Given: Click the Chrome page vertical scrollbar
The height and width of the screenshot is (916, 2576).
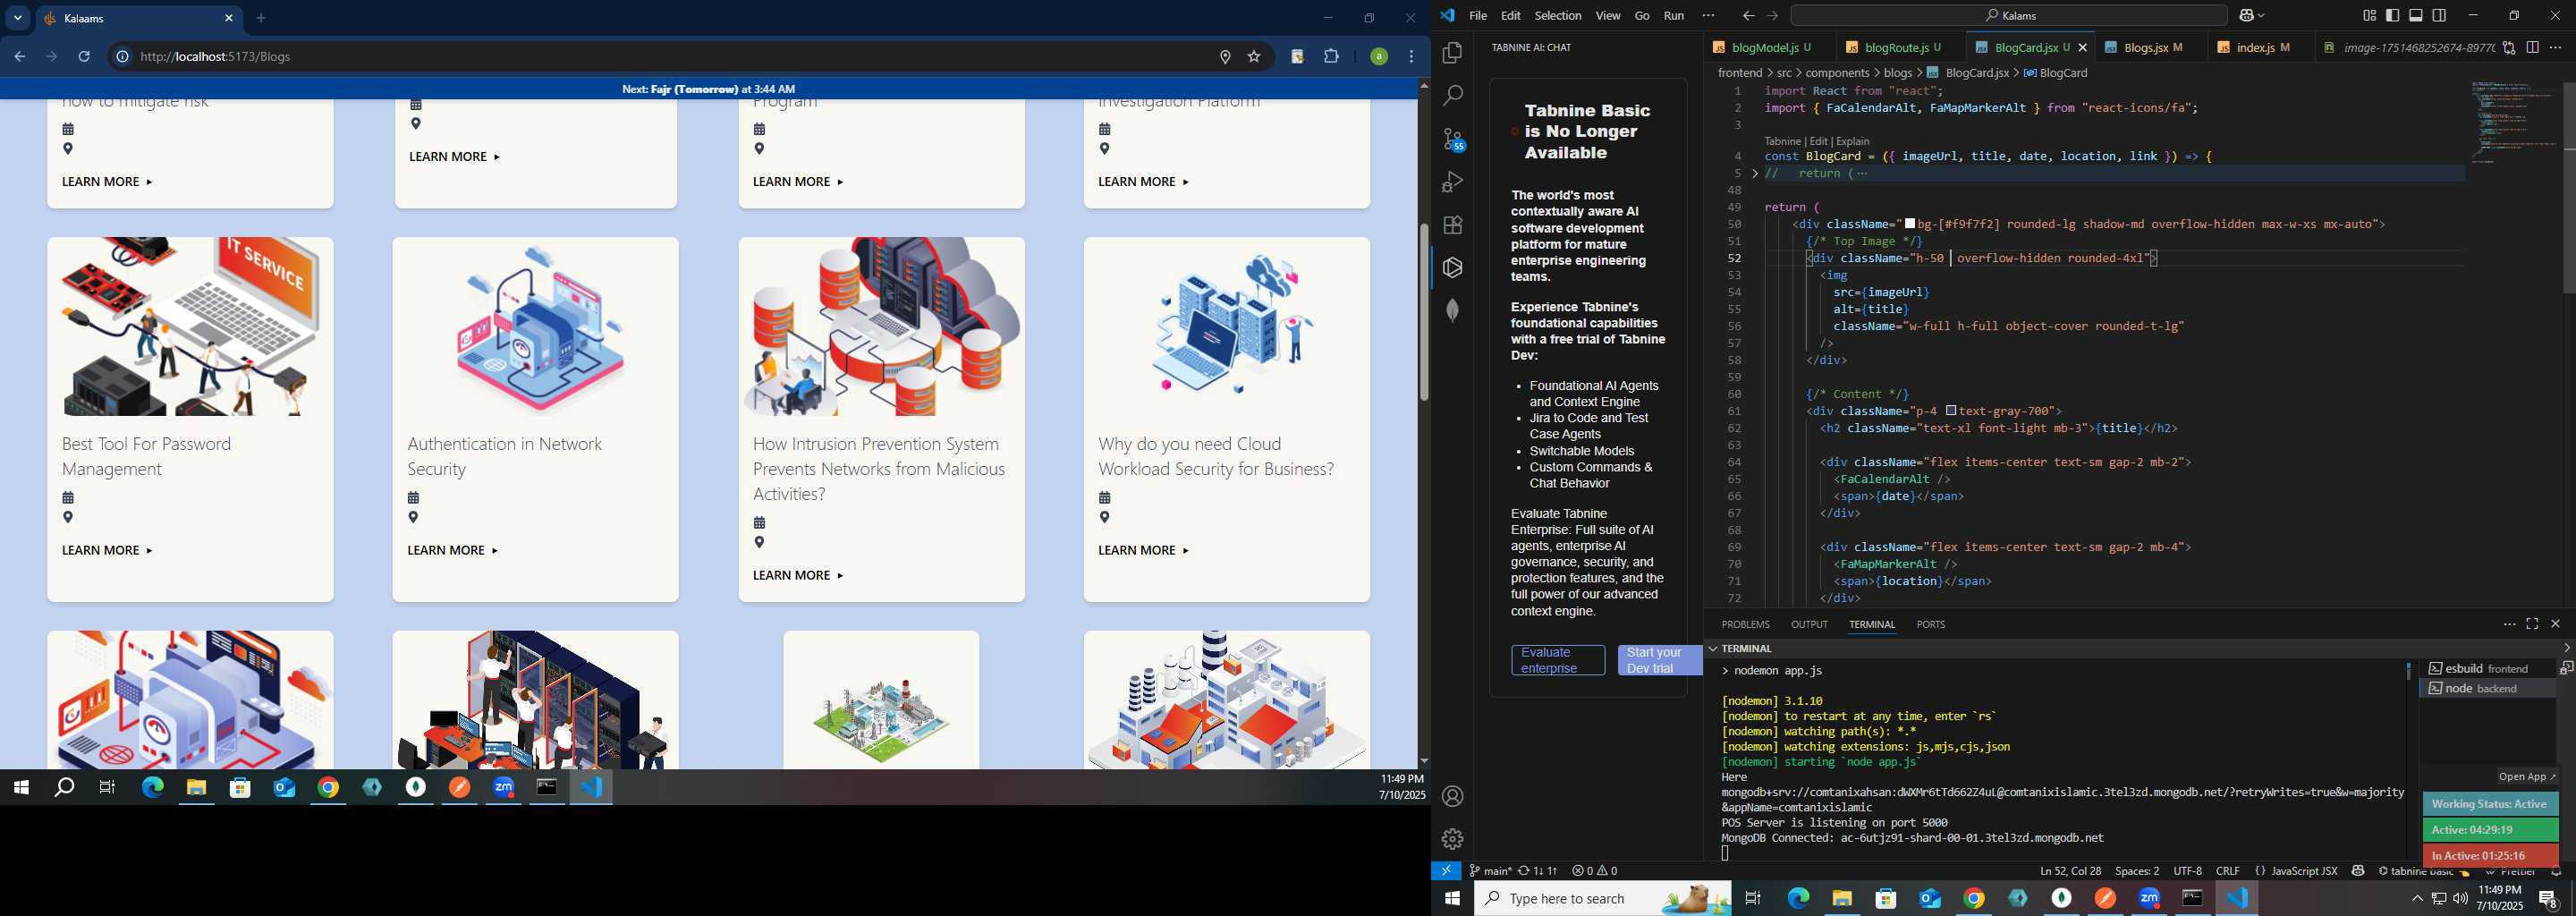Looking at the screenshot, I should pos(1423,312).
